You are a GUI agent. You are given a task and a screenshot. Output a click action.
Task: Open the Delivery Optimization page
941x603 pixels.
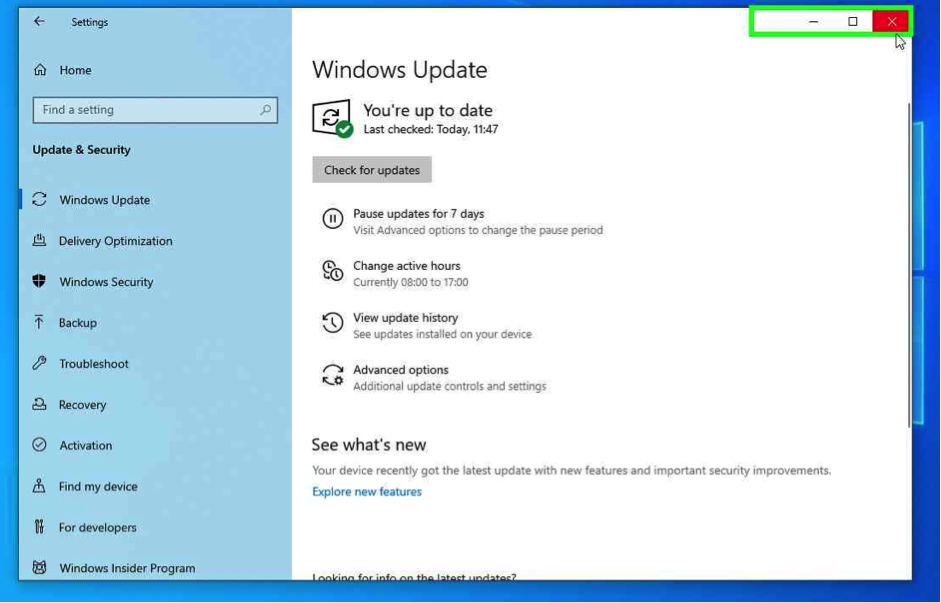pyautogui.click(x=115, y=241)
